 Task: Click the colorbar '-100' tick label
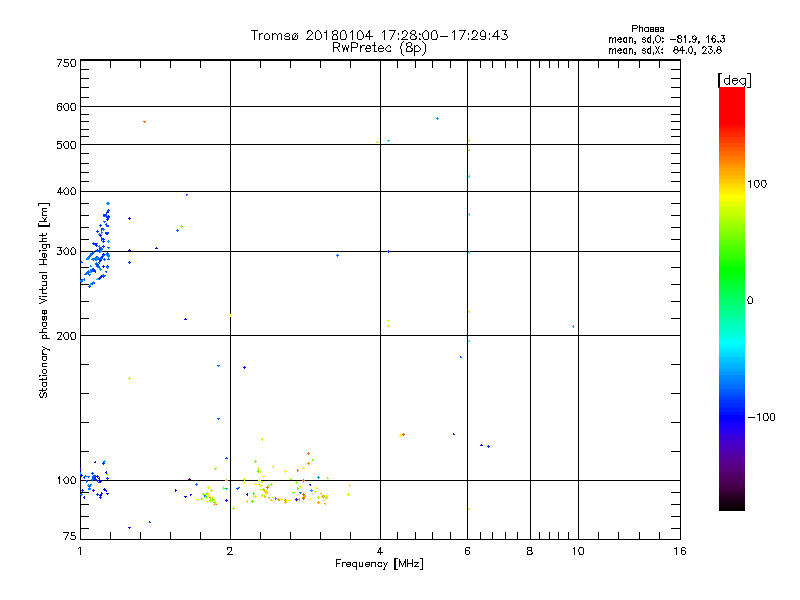coord(761,417)
